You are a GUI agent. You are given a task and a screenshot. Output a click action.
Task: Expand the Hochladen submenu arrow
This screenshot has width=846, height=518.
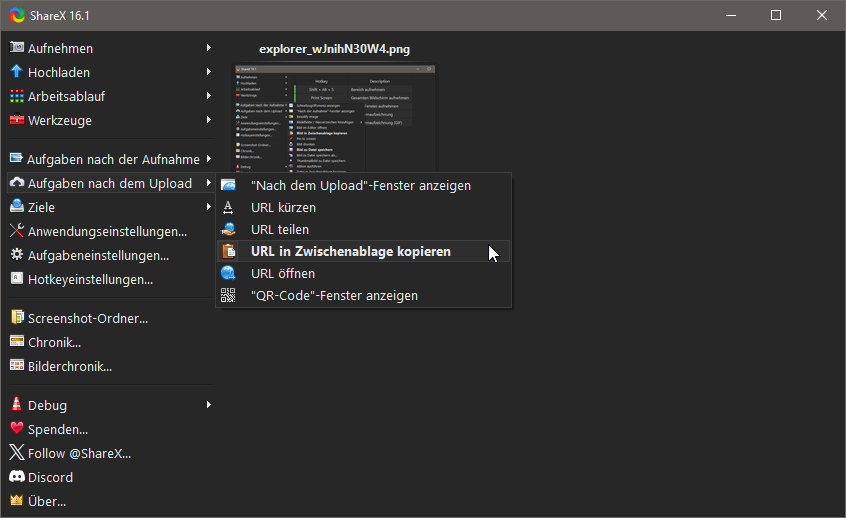(x=208, y=71)
